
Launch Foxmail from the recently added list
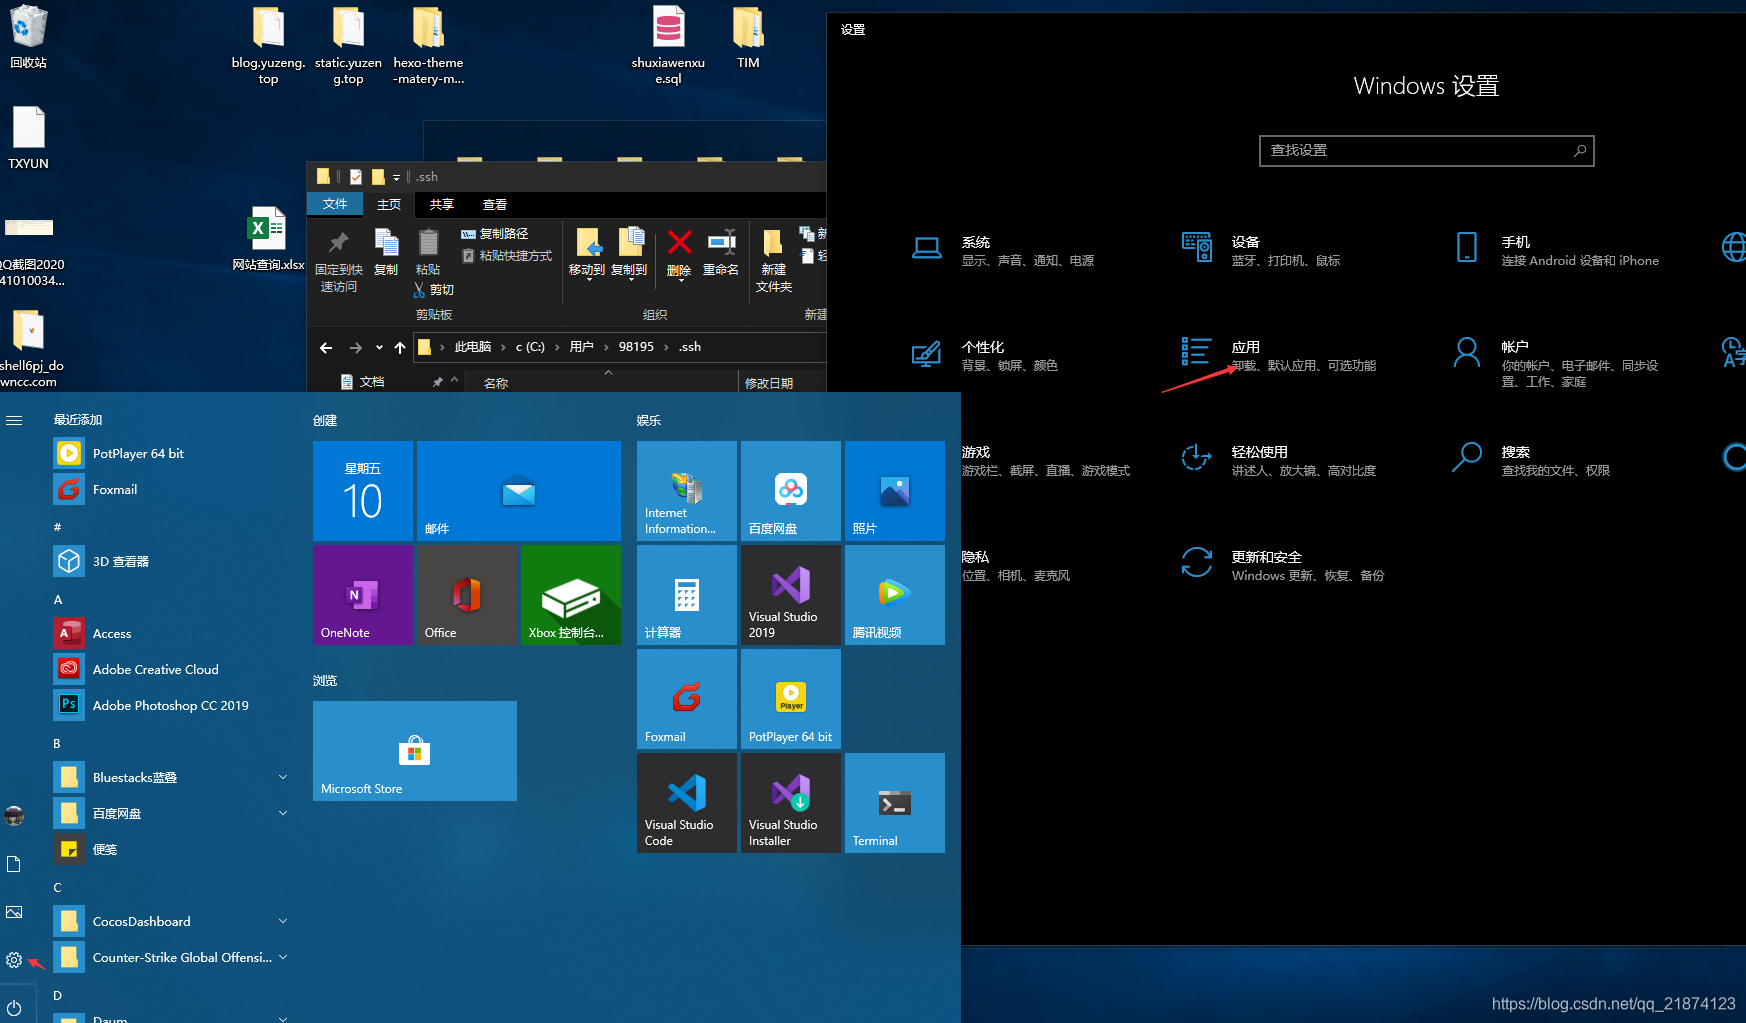[x=168, y=489]
